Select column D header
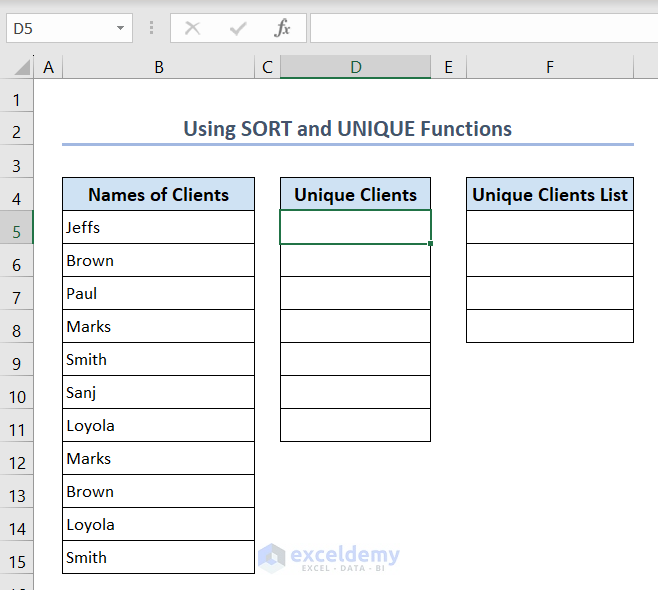The image size is (658, 590). coord(355,67)
